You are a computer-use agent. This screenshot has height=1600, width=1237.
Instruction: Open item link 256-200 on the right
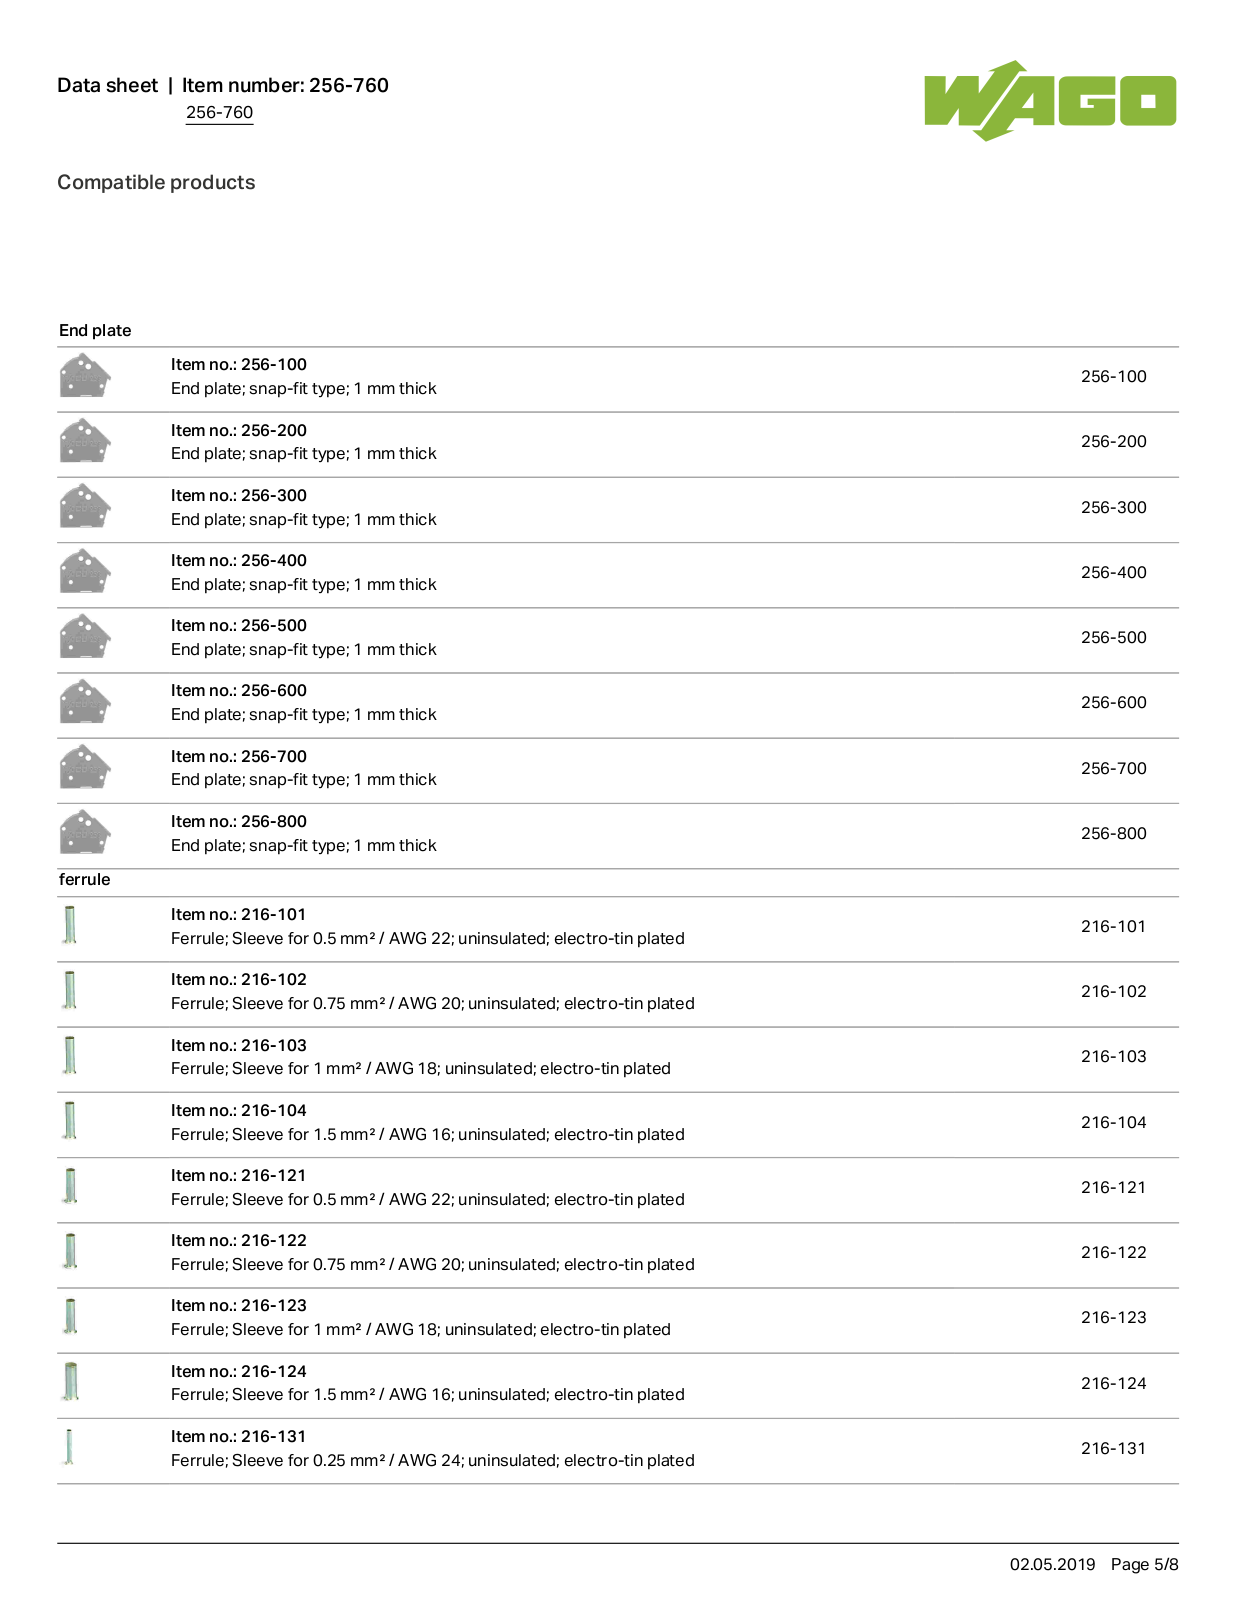[x=1113, y=442]
